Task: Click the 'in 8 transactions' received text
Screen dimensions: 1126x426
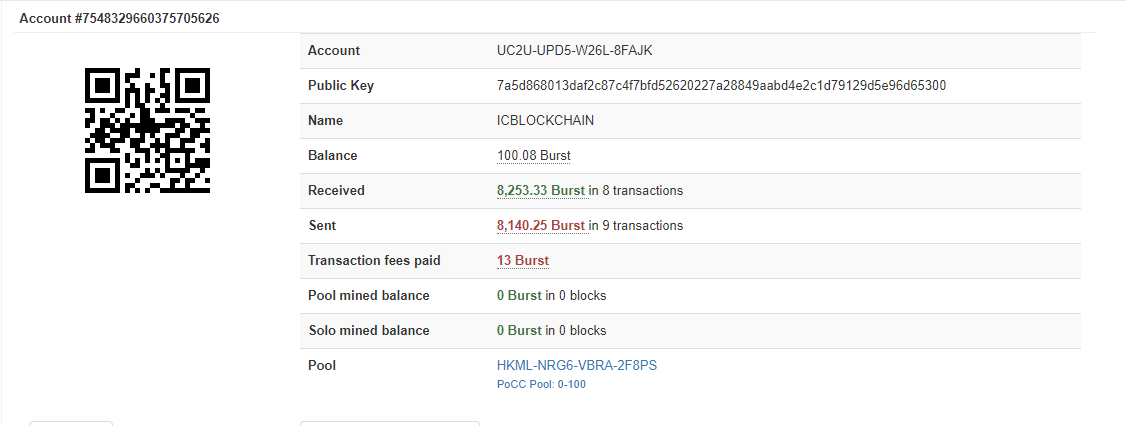Action: [636, 191]
